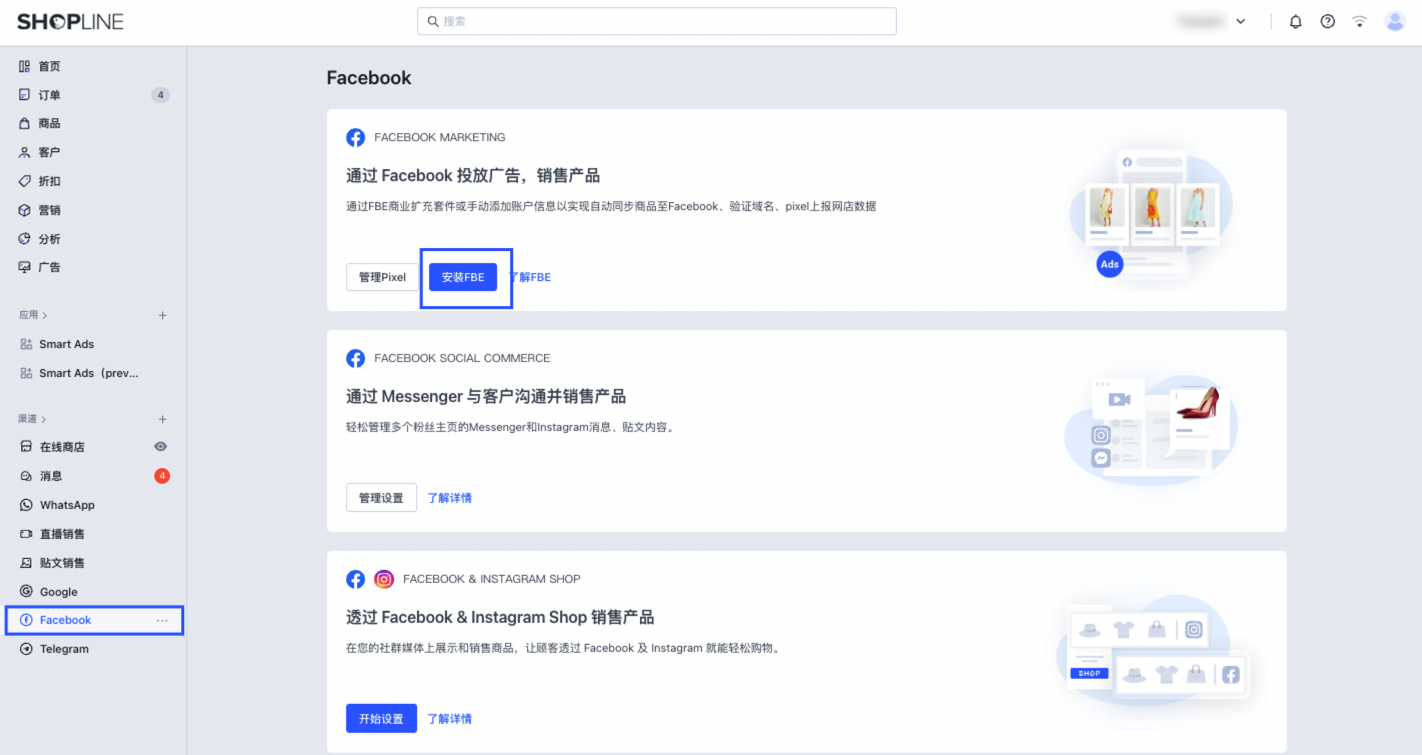Click the SHOPLINE logo
The image size is (1422, 755).
point(70,21)
